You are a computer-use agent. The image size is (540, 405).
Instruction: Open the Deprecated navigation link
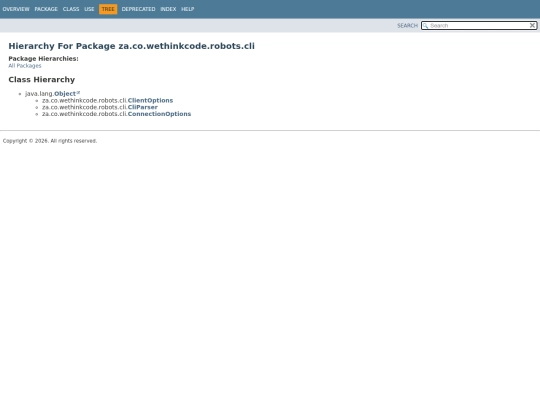(138, 9)
